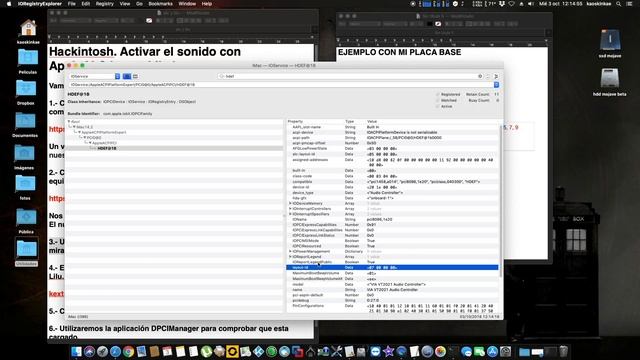Viewport: 640px width, 360px height.
Task: Open Trash in the dock
Action: click(x=563, y=351)
